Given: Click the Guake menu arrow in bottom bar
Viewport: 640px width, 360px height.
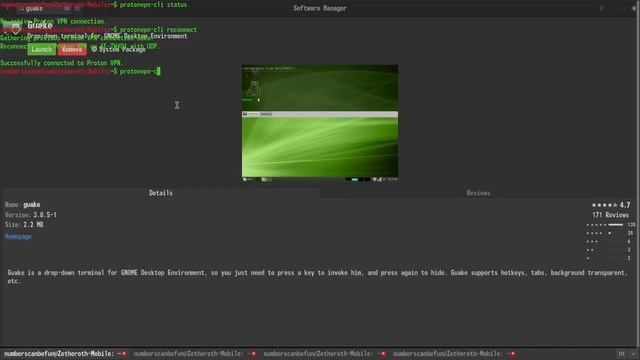Looking at the screenshot, I should pos(633,354).
